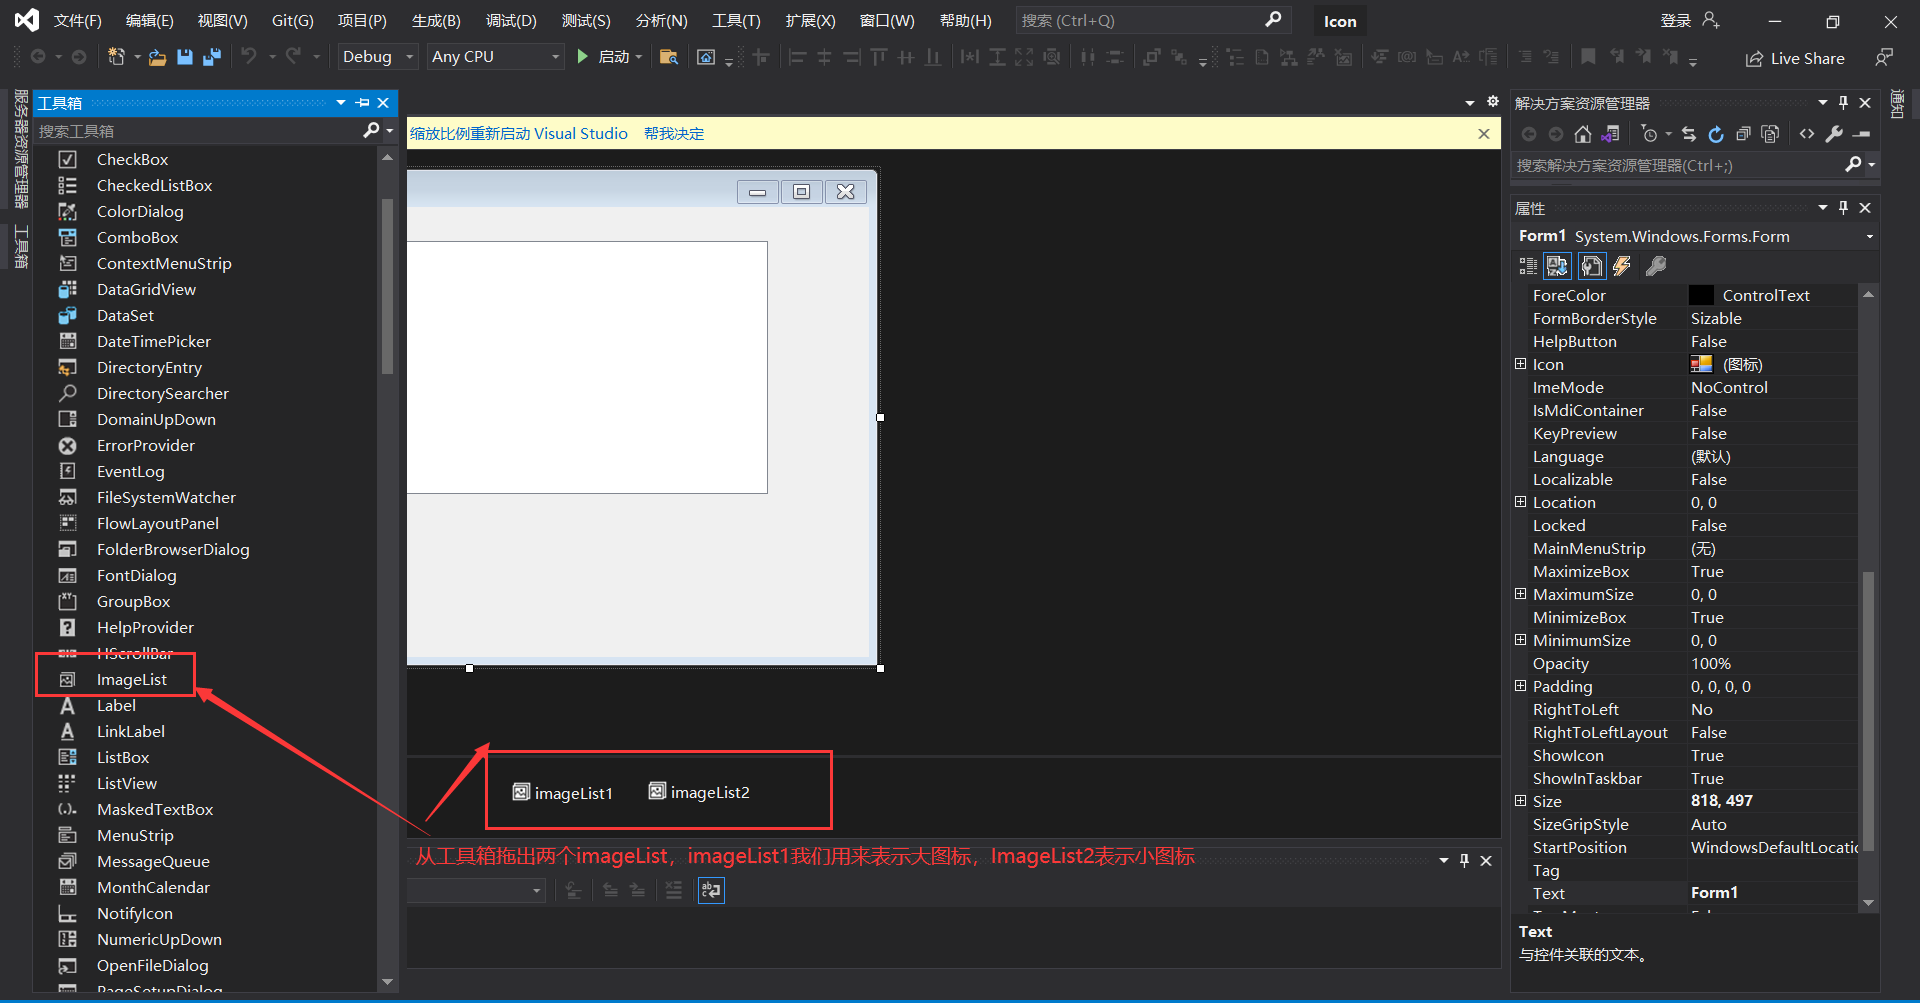Image resolution: width=1920 pixels, height=1003 pixels.
Task: Pin the Solution Explorer panel
Action: pyautogui.click(x=1843, y=102)
